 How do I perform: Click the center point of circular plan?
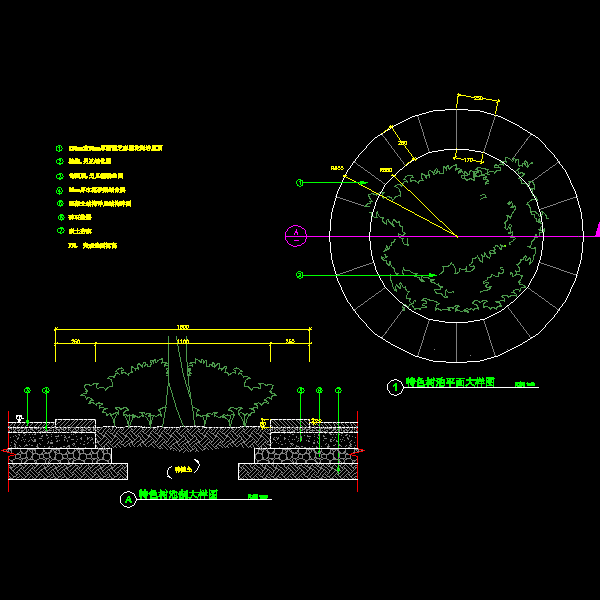click(457, 236)
